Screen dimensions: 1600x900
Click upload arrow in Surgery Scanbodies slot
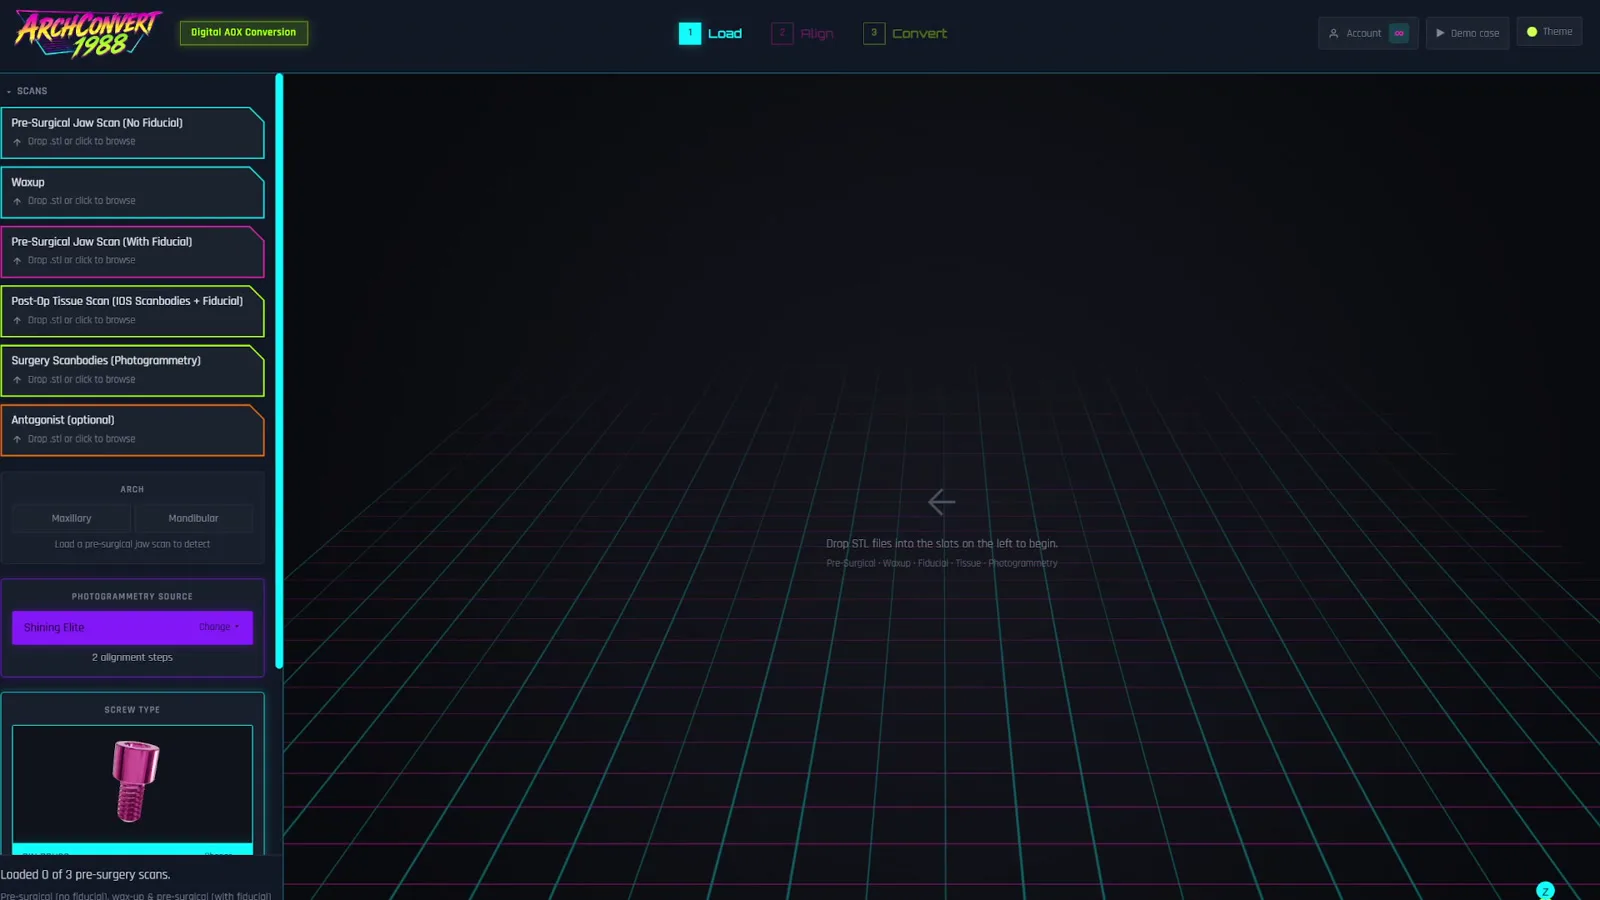point(17,380)
